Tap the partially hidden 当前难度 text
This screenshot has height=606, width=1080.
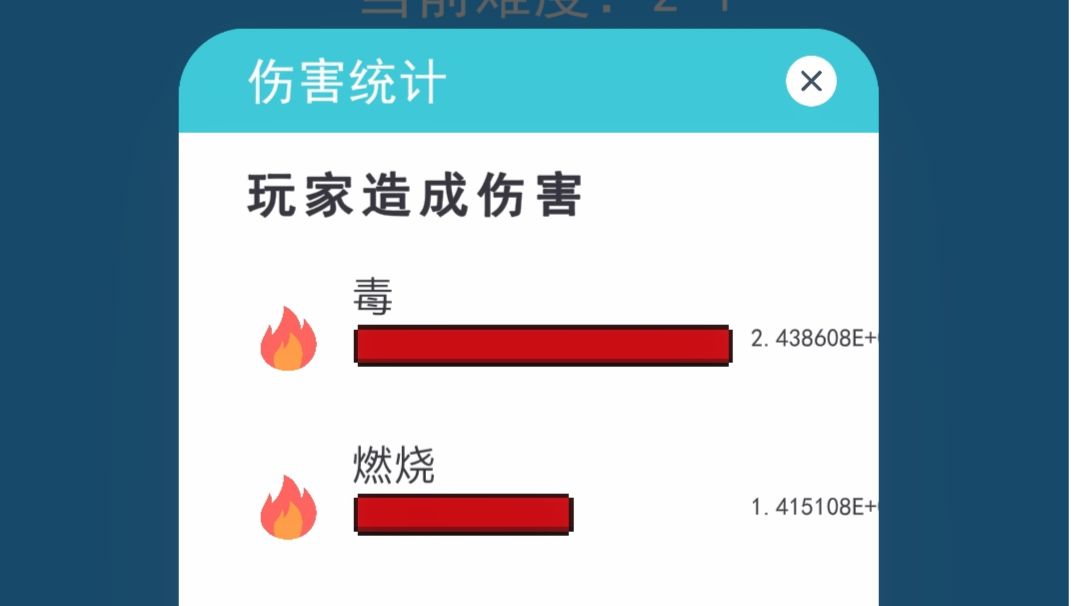point(544,8)
